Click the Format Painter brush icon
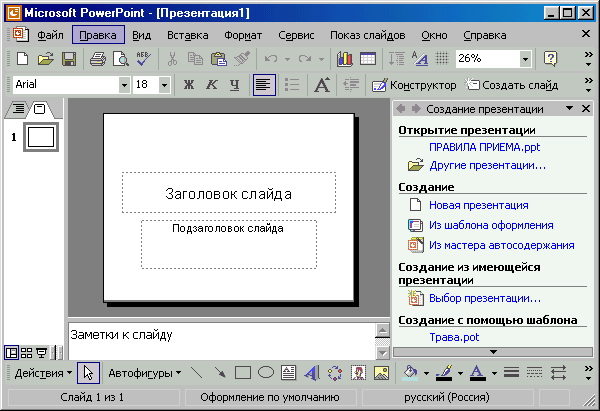Image resolution: width=600 pixels, height=411 pixels. click(x=242, y=59)
